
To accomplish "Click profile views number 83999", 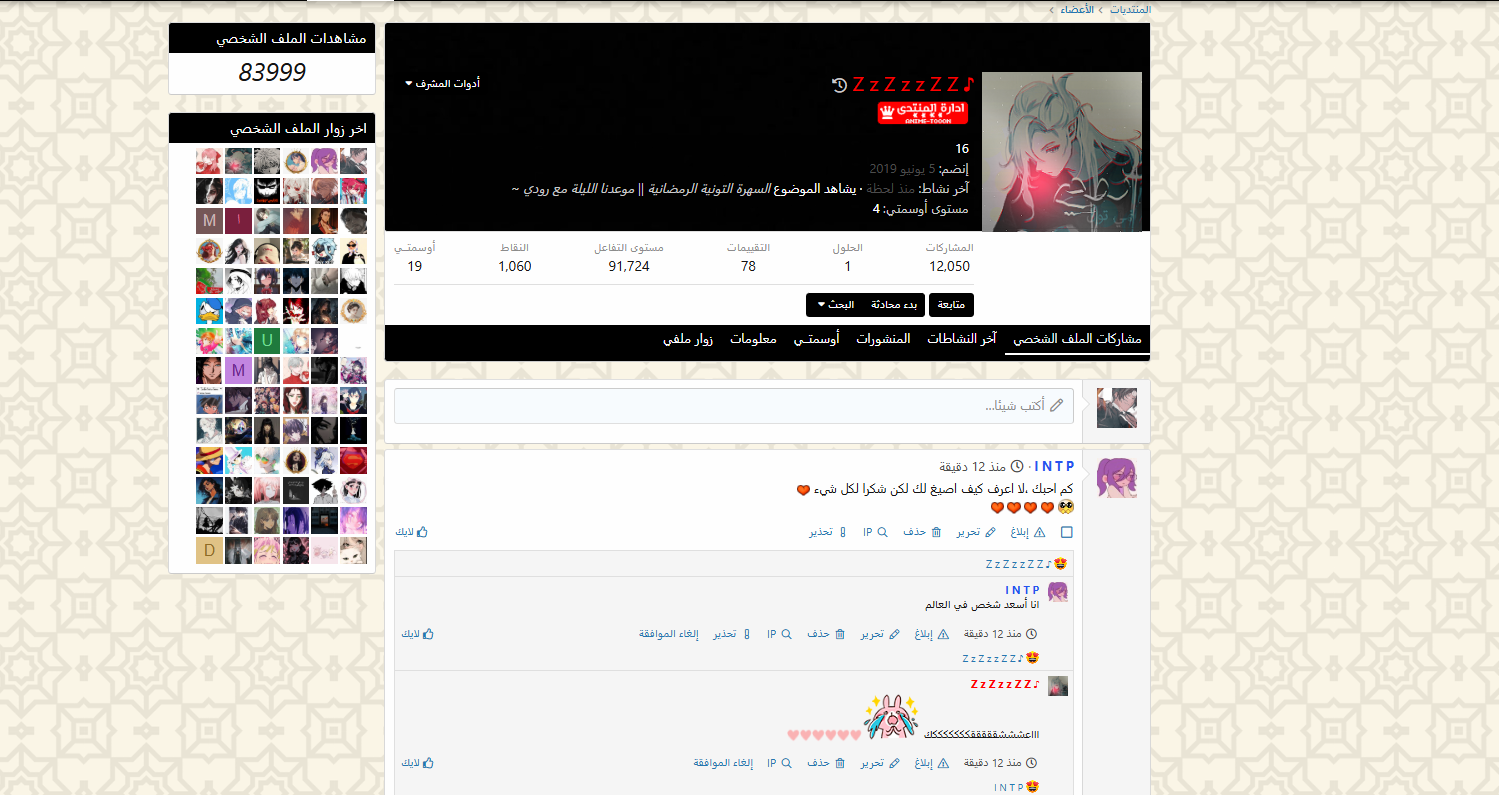I will tap(272, 72).
